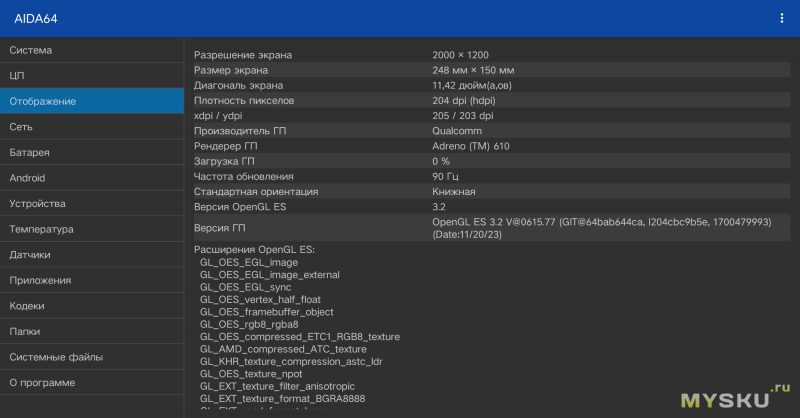The image size is (800, 418).
Task: Open the О программе page
Action: tap(92, 382)
